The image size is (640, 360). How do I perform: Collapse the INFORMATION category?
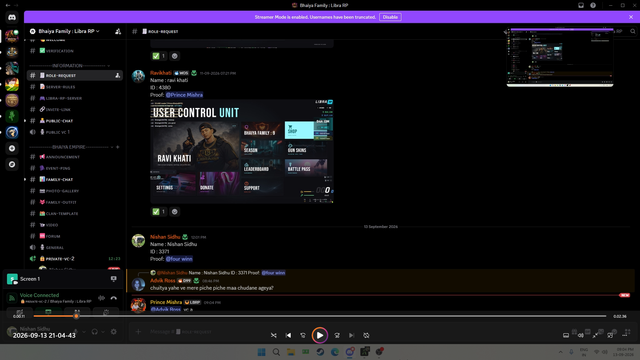click(x=69, y=66)
